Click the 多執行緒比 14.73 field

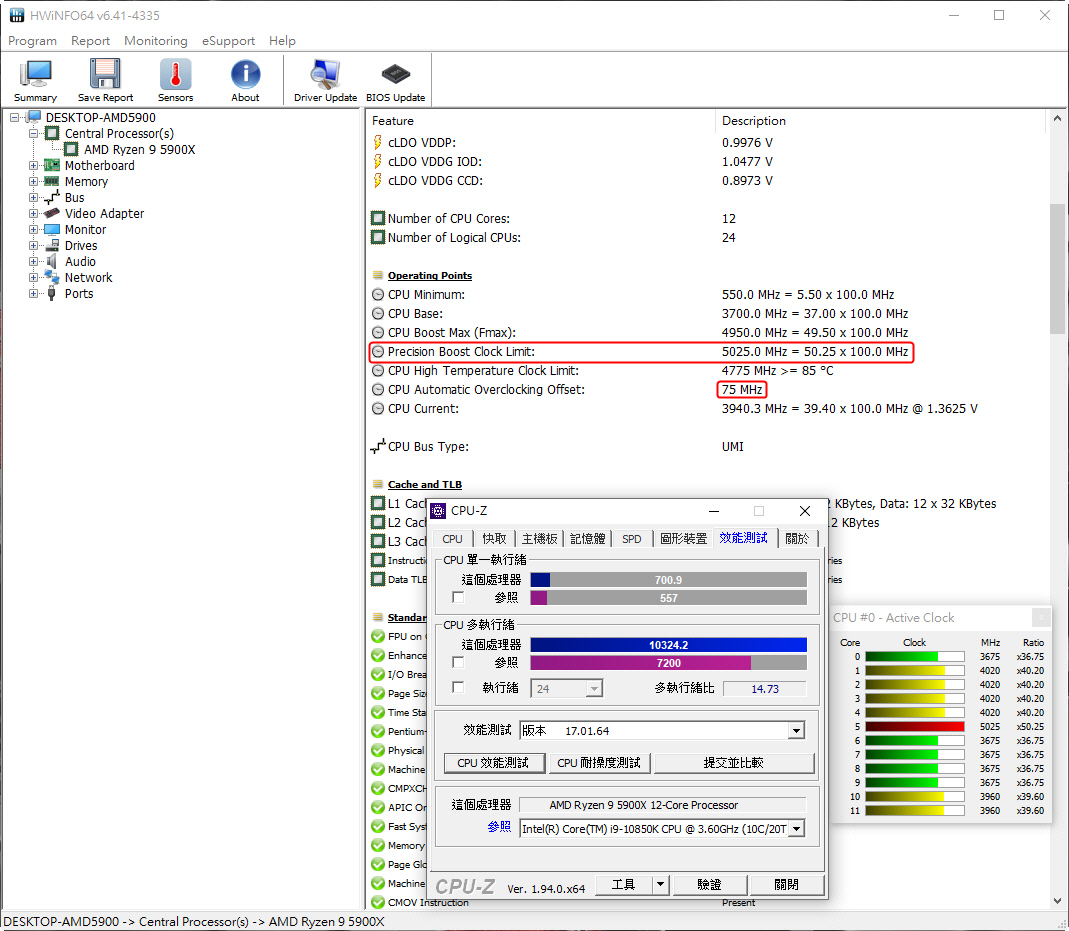764,688
